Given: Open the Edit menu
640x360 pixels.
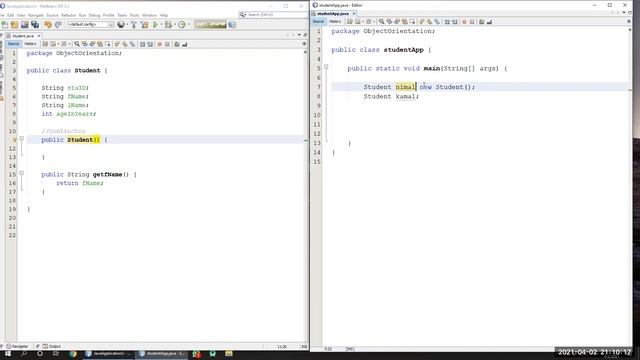Looking at the screenshot, I should (11, 15).
